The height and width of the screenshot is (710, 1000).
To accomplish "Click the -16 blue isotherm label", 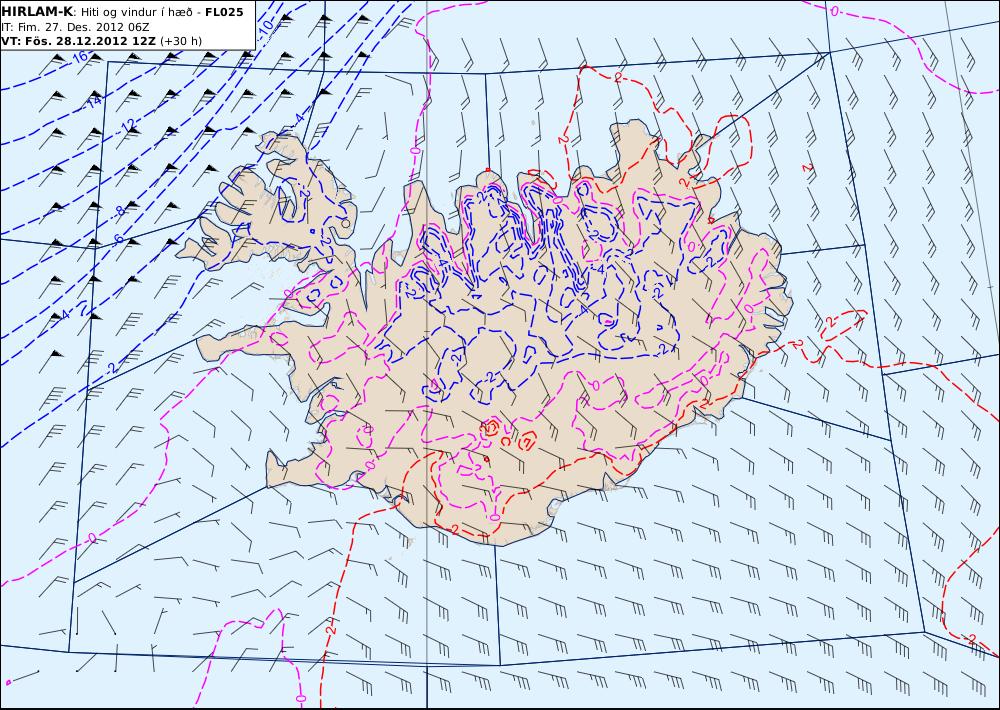I will click(78, 58).
